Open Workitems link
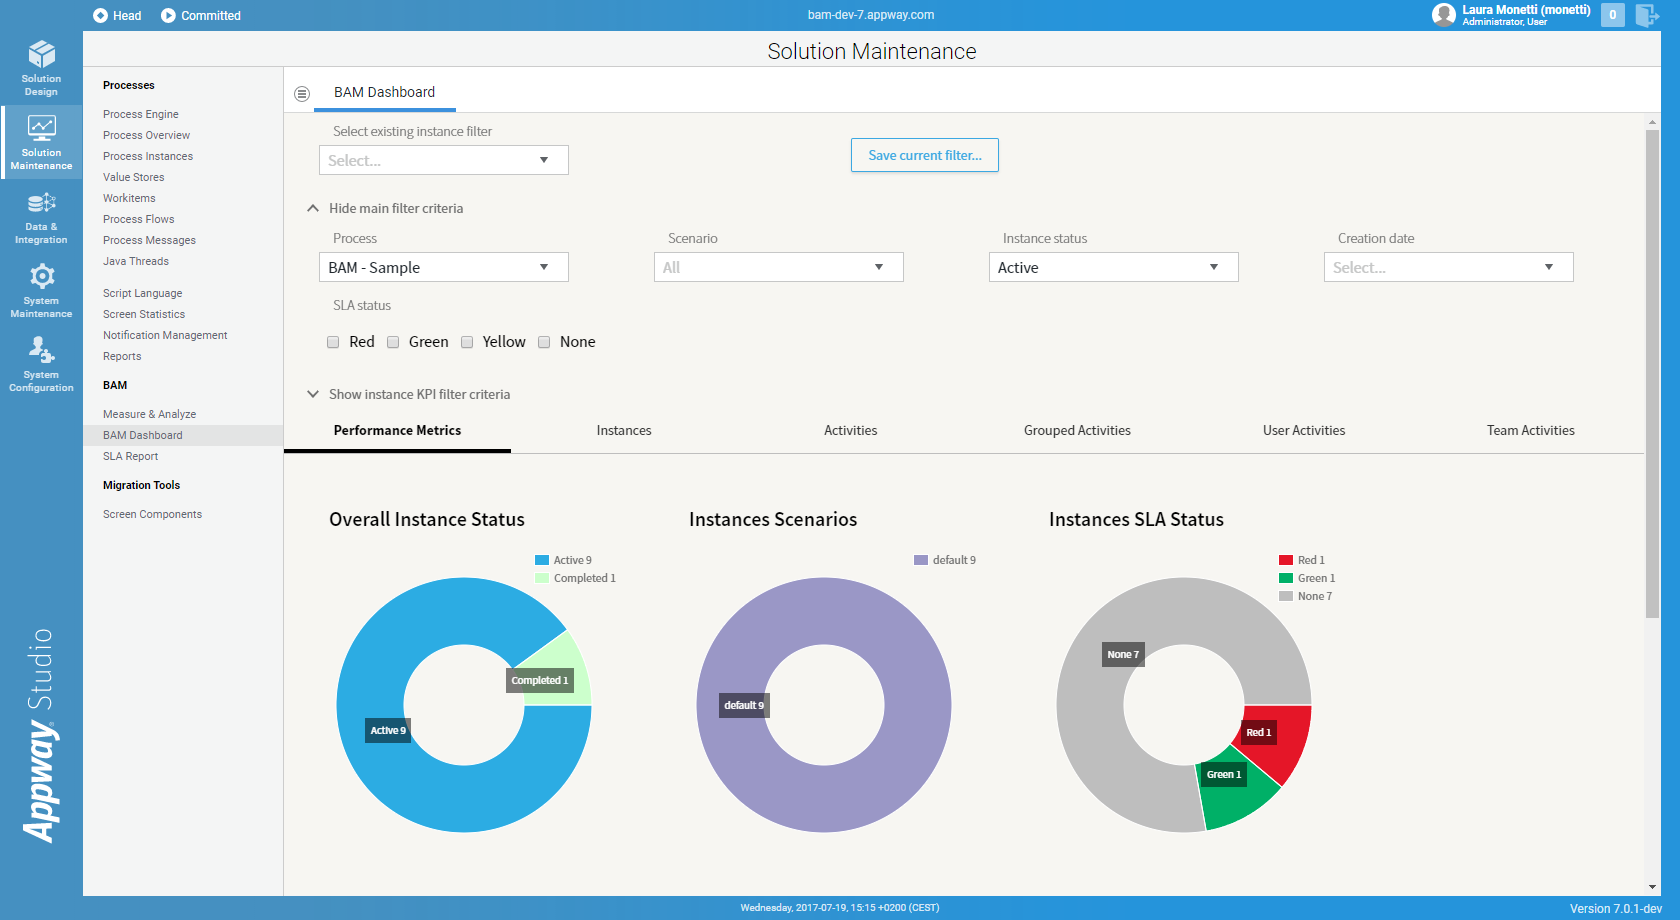 [129, 198]
